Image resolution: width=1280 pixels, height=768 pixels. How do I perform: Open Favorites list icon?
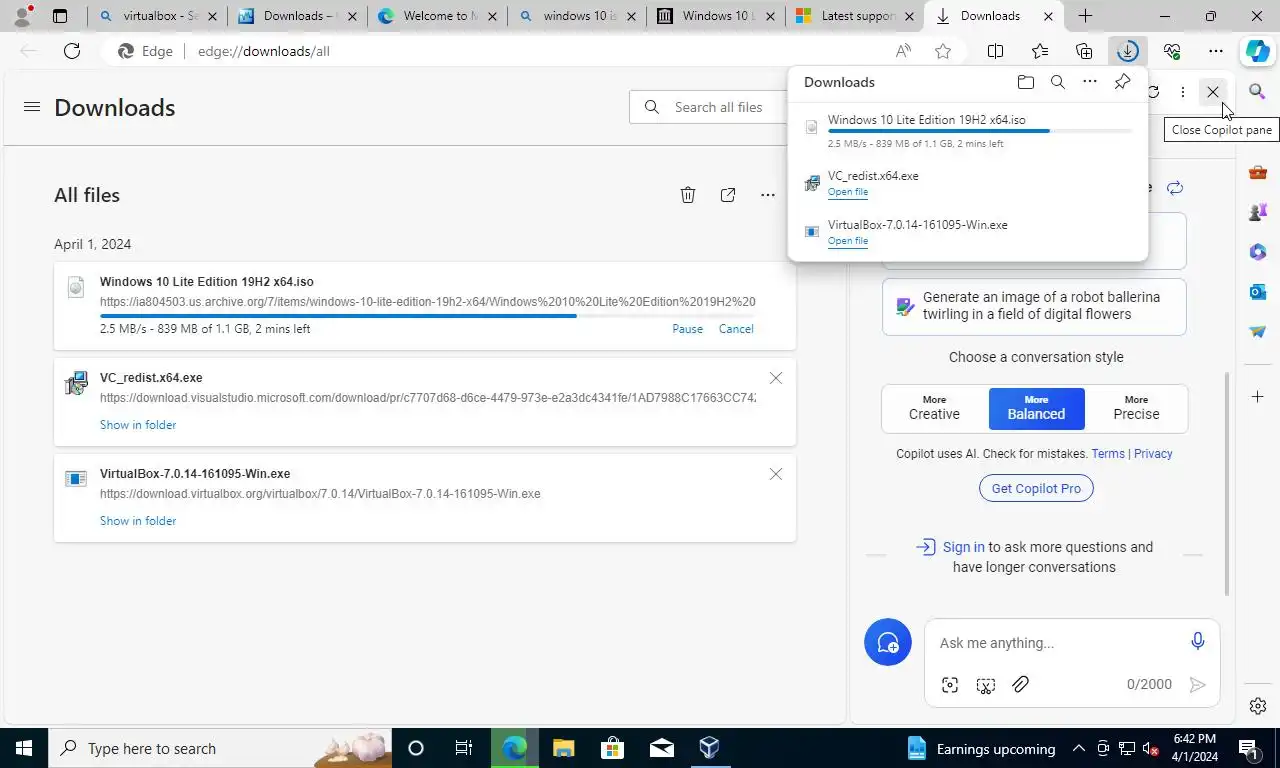[1040, 51]
